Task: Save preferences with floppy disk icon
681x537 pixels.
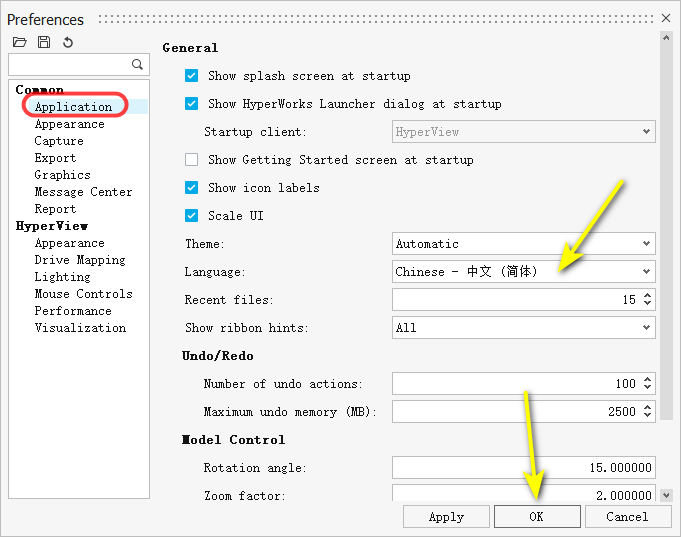Action: tap(44, 42)
